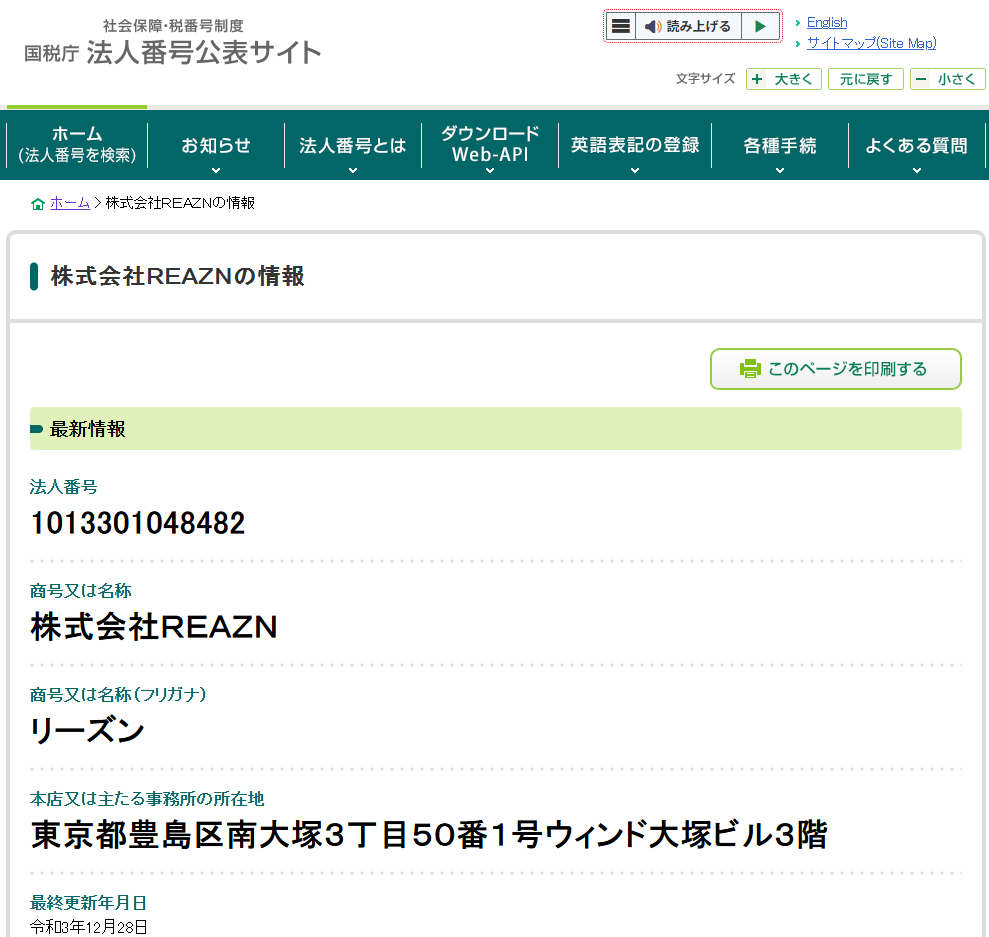Screen dimensions: 989x937
Task: Click the corporate number 1013301048482
Action: point(138,523)
